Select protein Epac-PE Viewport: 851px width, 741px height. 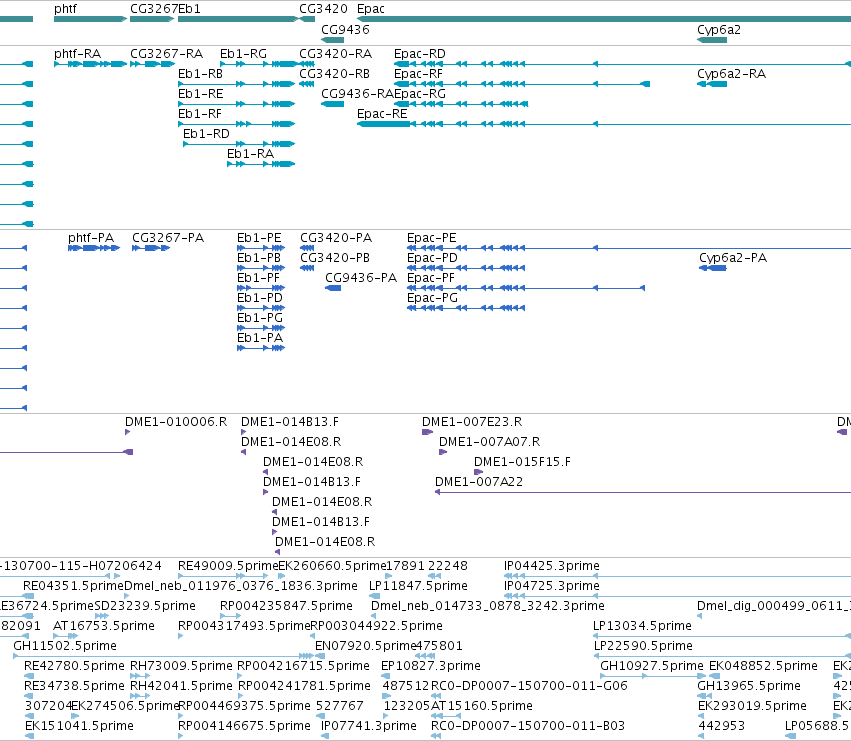click(629, 248)
